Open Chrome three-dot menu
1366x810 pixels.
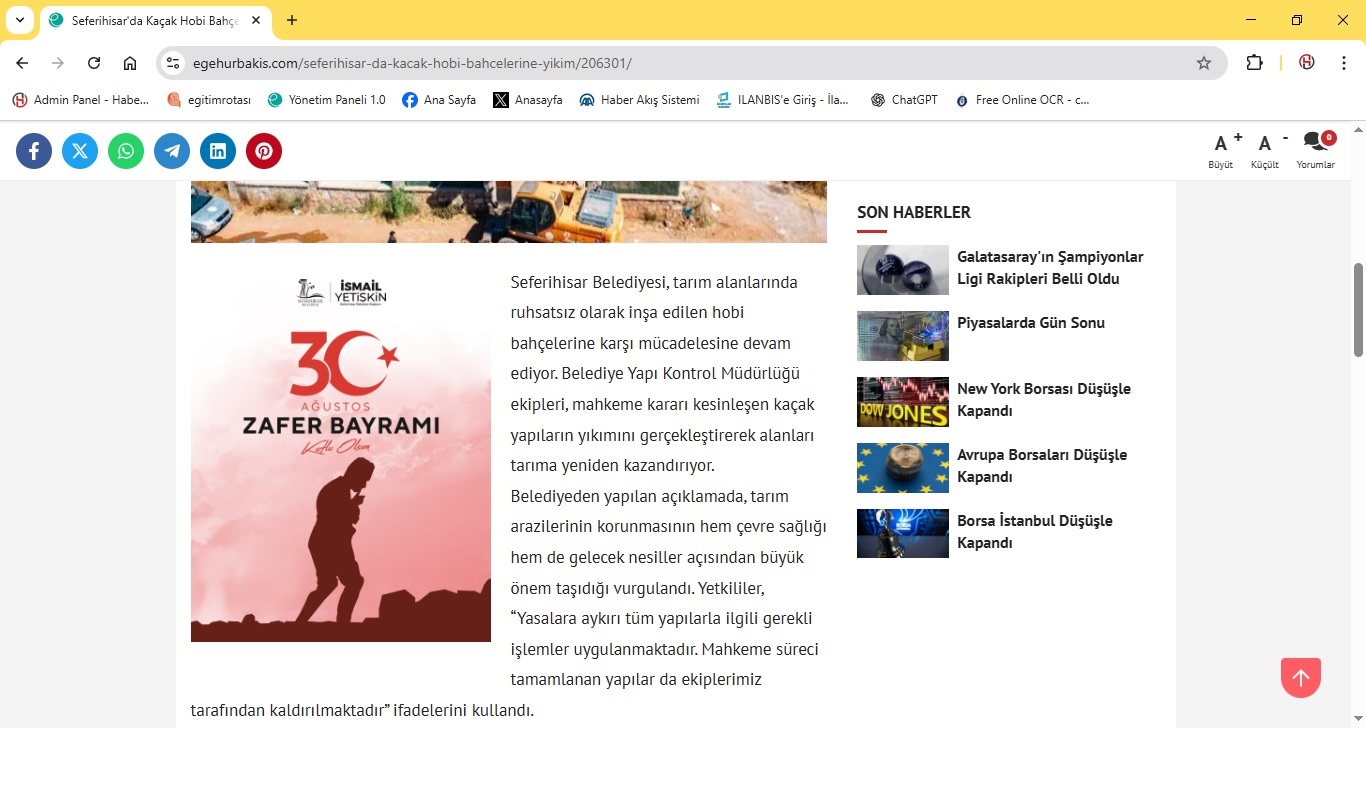pyautogui.click(x=1344, y=63)
